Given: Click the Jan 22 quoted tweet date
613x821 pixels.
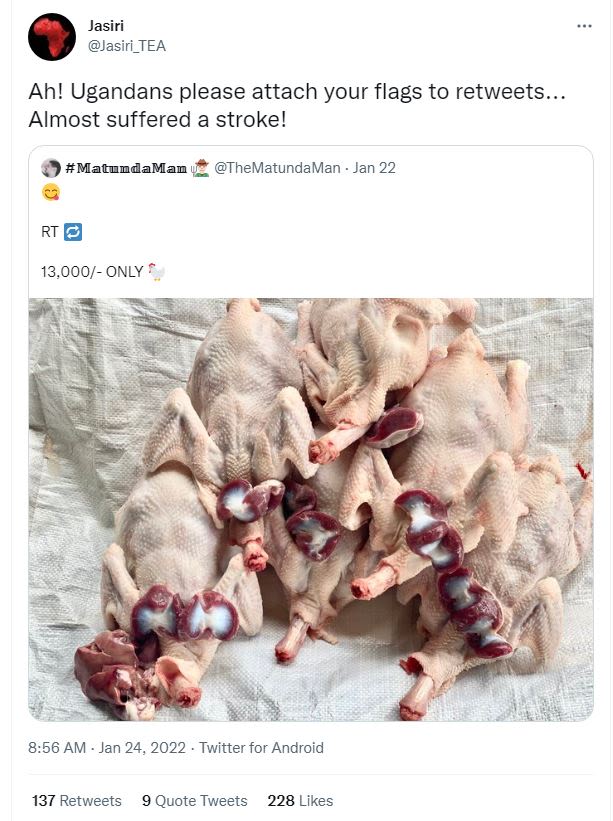Looking at the screenshot, I should tap(374, 168).
